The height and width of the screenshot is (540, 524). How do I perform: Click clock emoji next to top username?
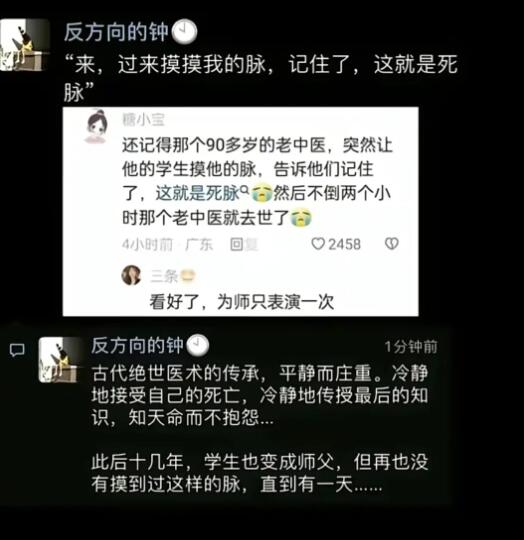click(x=184, y=32)
